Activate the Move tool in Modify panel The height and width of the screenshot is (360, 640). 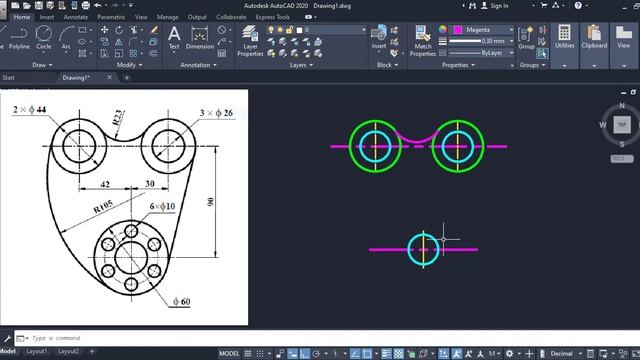104,30
